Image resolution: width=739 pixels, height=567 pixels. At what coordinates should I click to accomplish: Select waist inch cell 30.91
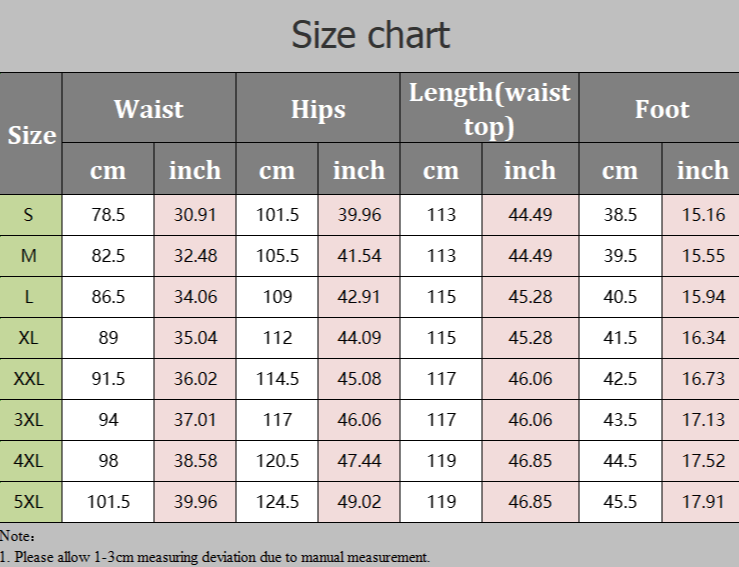tap(195, 215)
